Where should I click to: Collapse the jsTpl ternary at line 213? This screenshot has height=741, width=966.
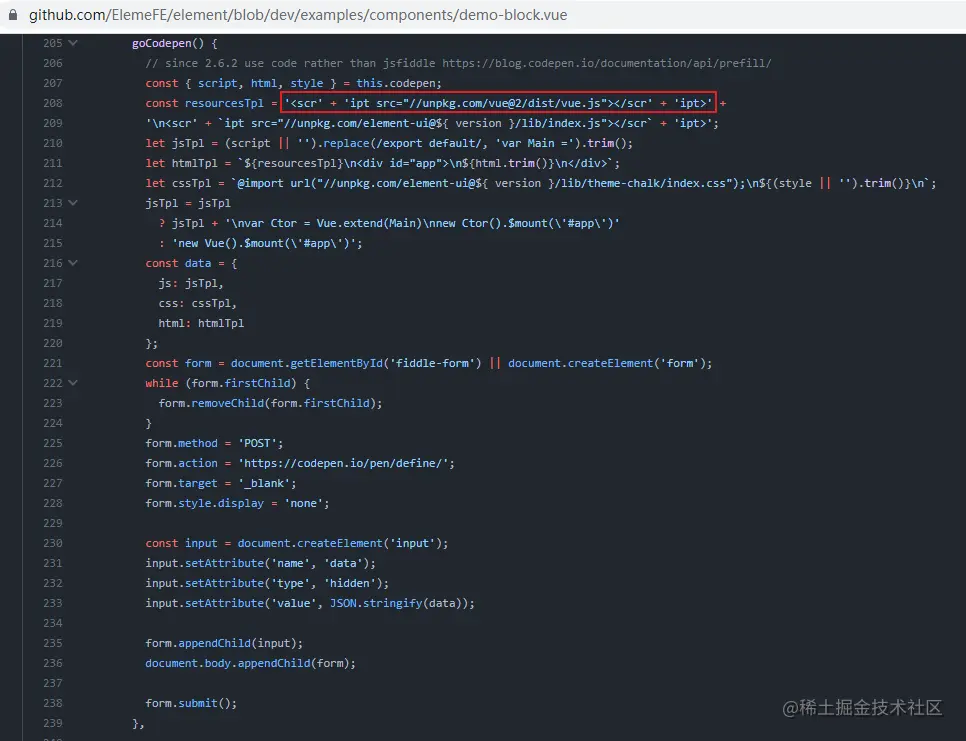[73, 203]
